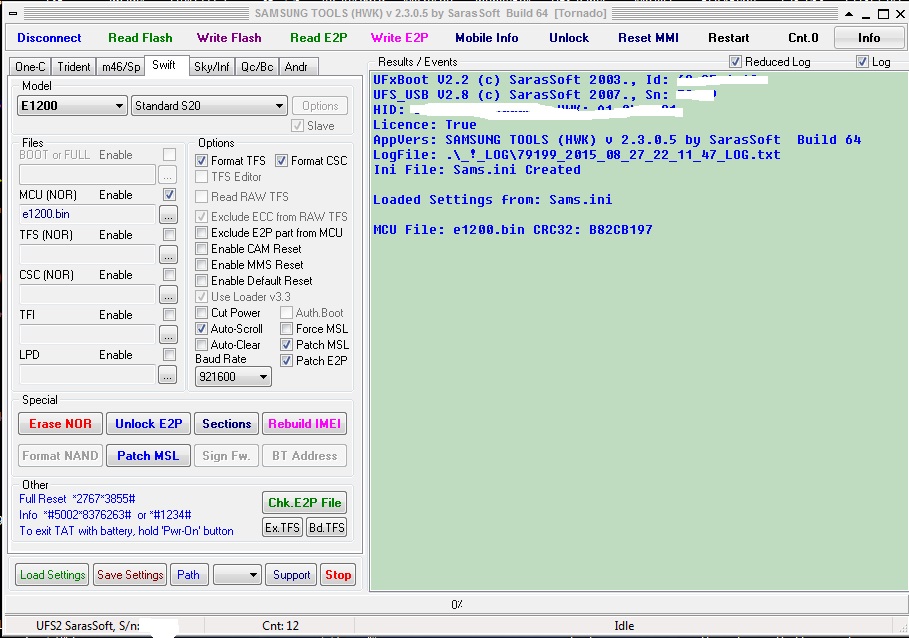Click Write Flash command
The width and height of the screenshot is (909, 638).
coord(229,38)
